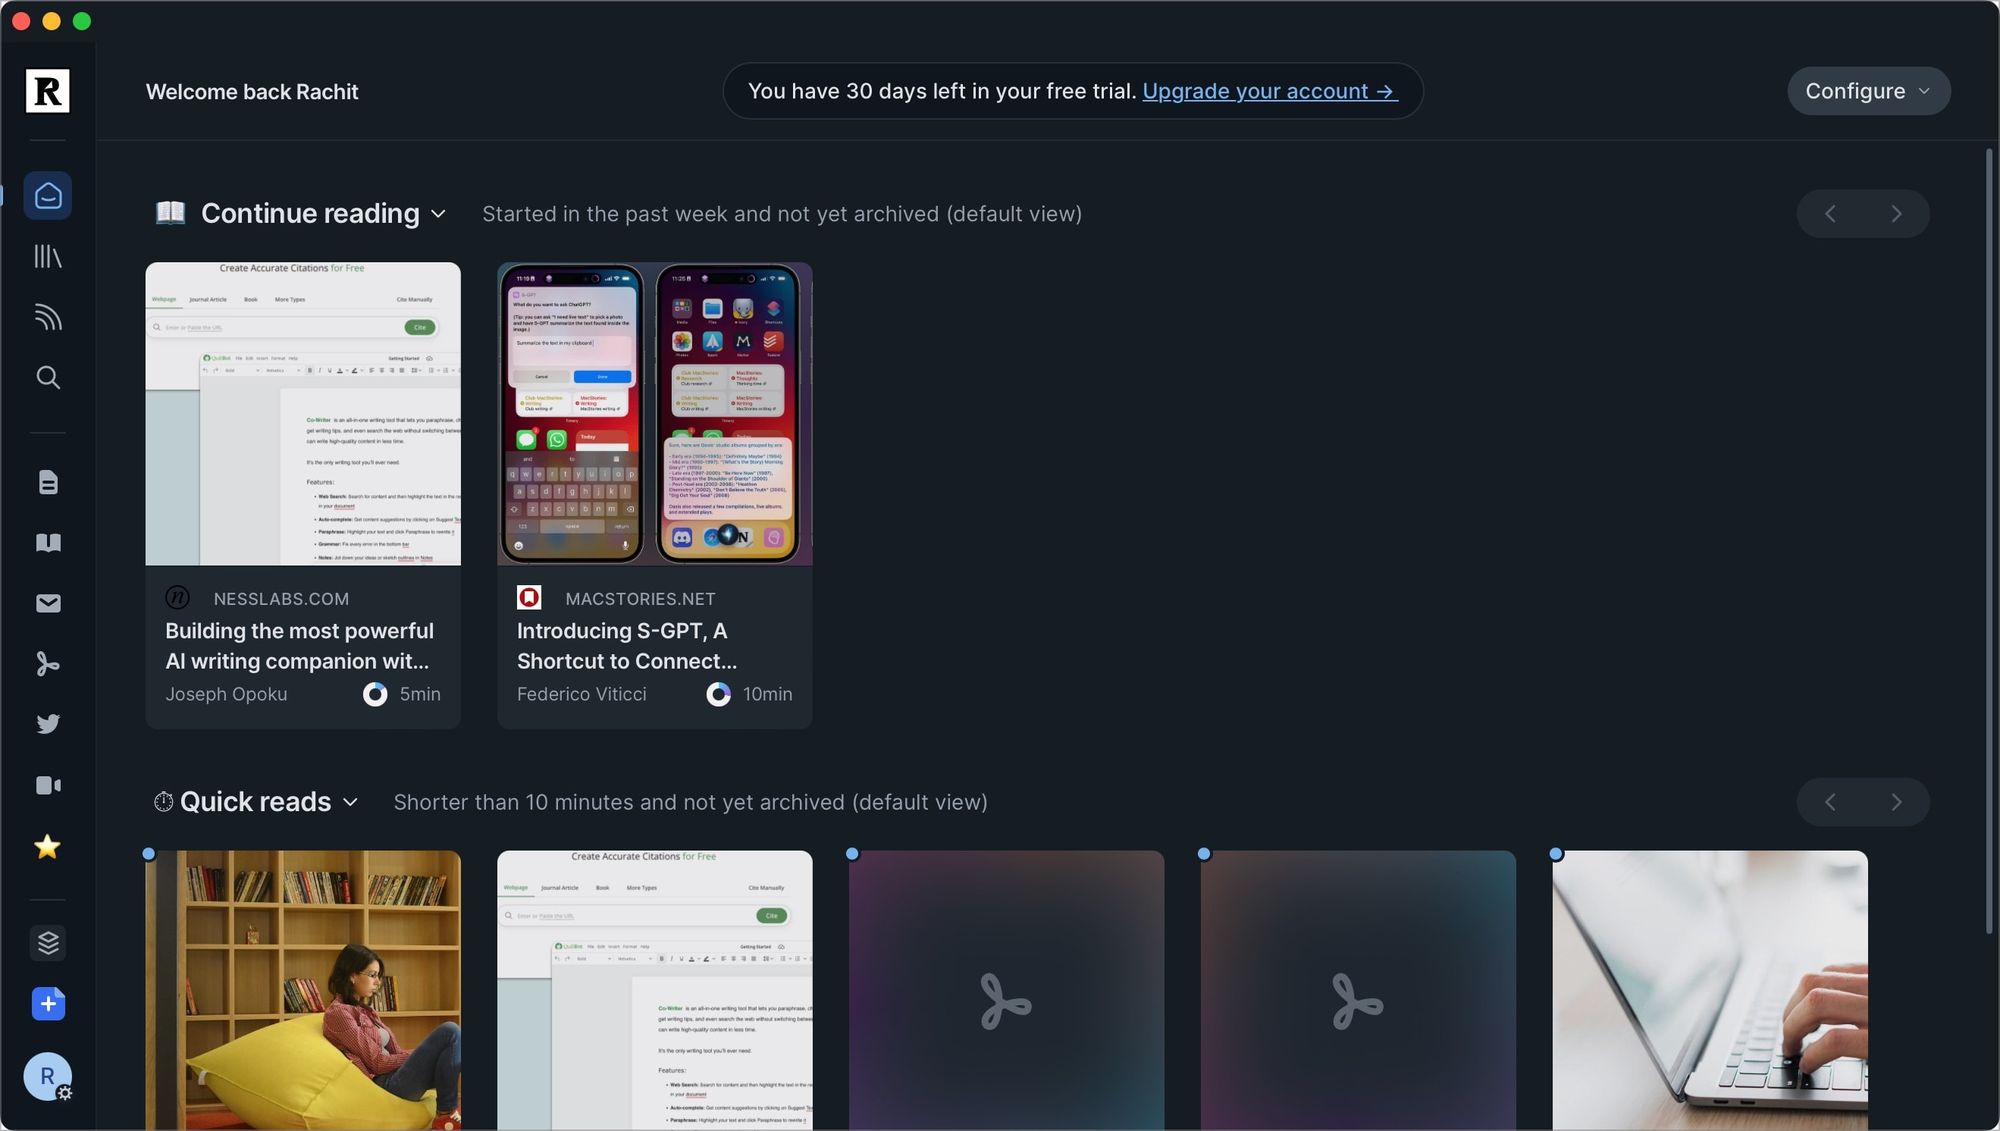
Task: Open the Home/Read later inbox icon
Action: (47, 194)
